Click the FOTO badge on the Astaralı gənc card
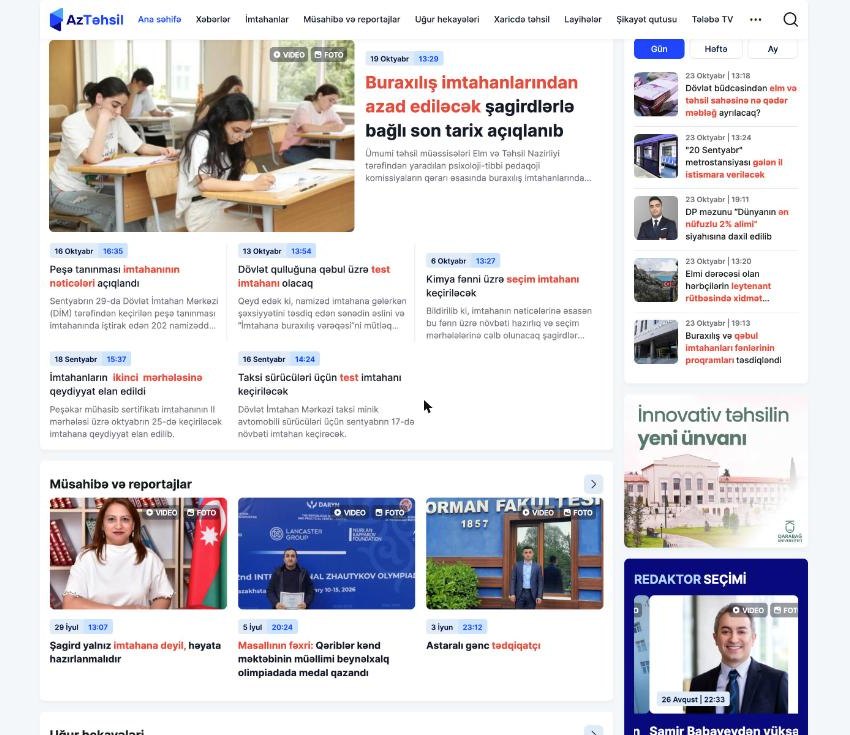 [x=578, y=512]
